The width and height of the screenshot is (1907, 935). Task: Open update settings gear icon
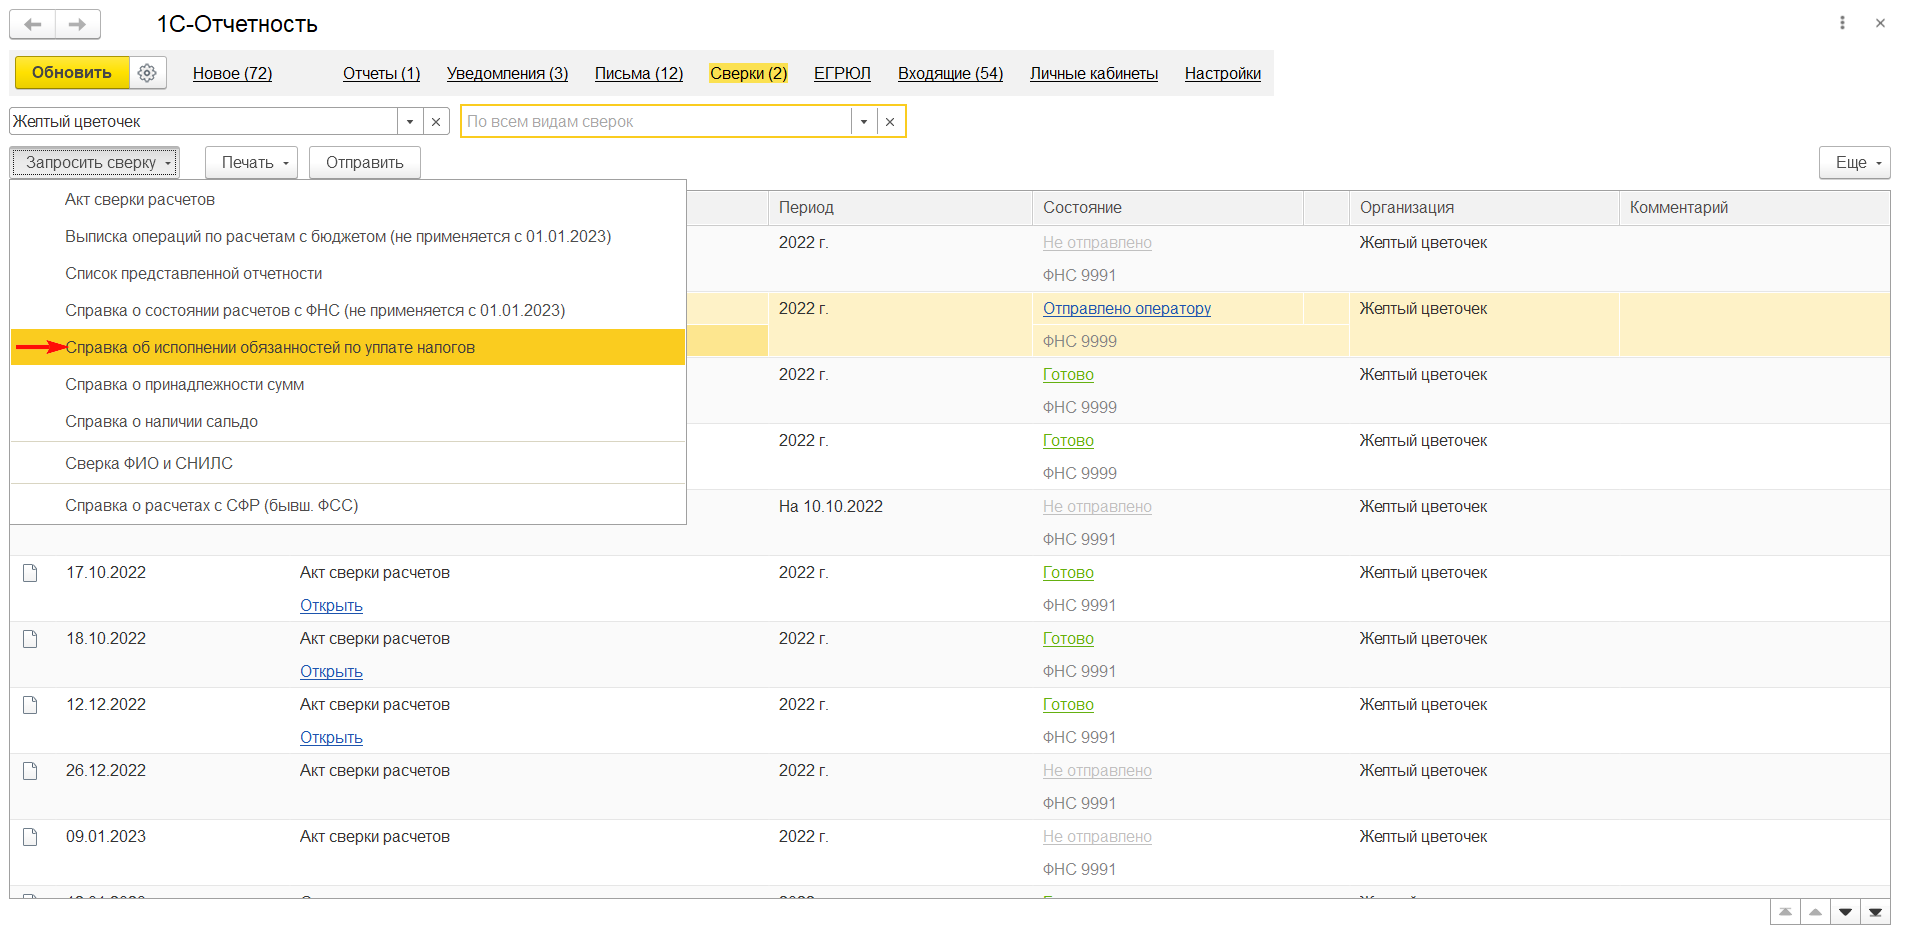pos(147,73)
